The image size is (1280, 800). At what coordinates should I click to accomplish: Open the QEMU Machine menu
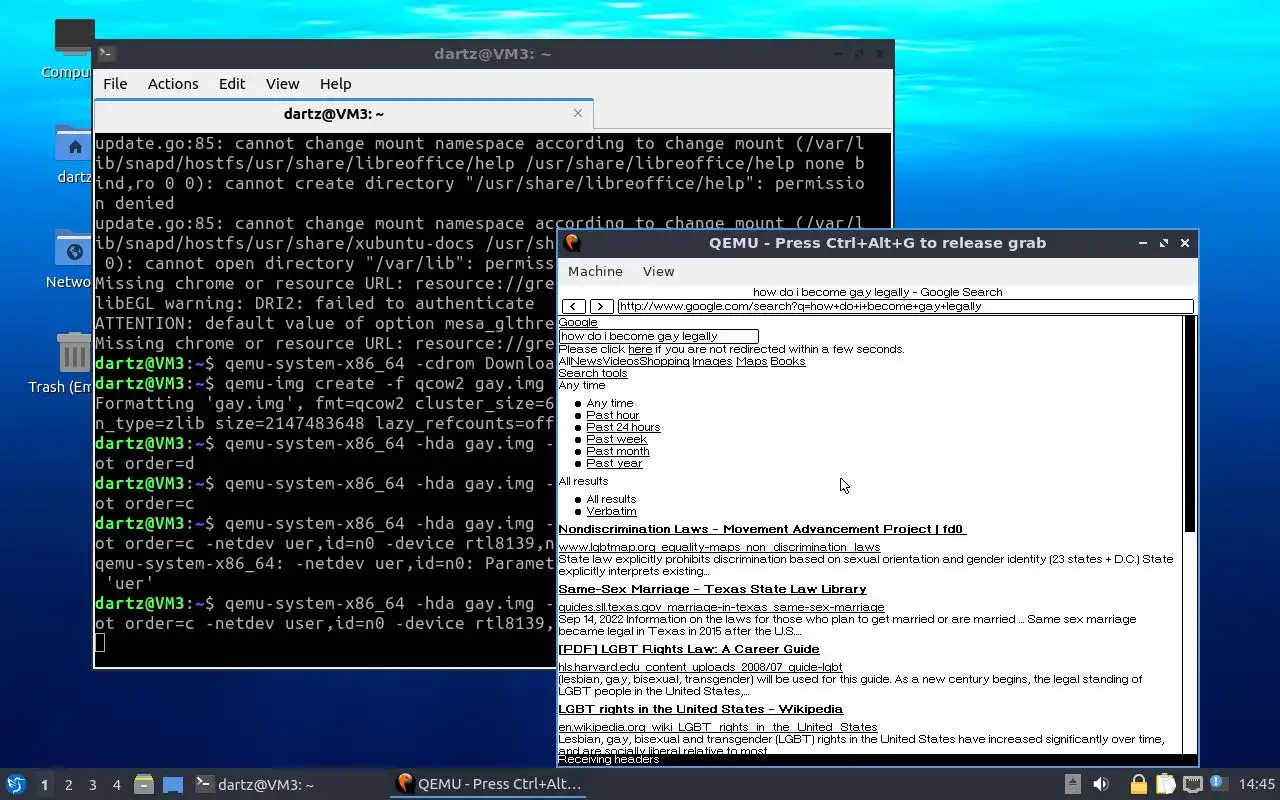(595, 272)
